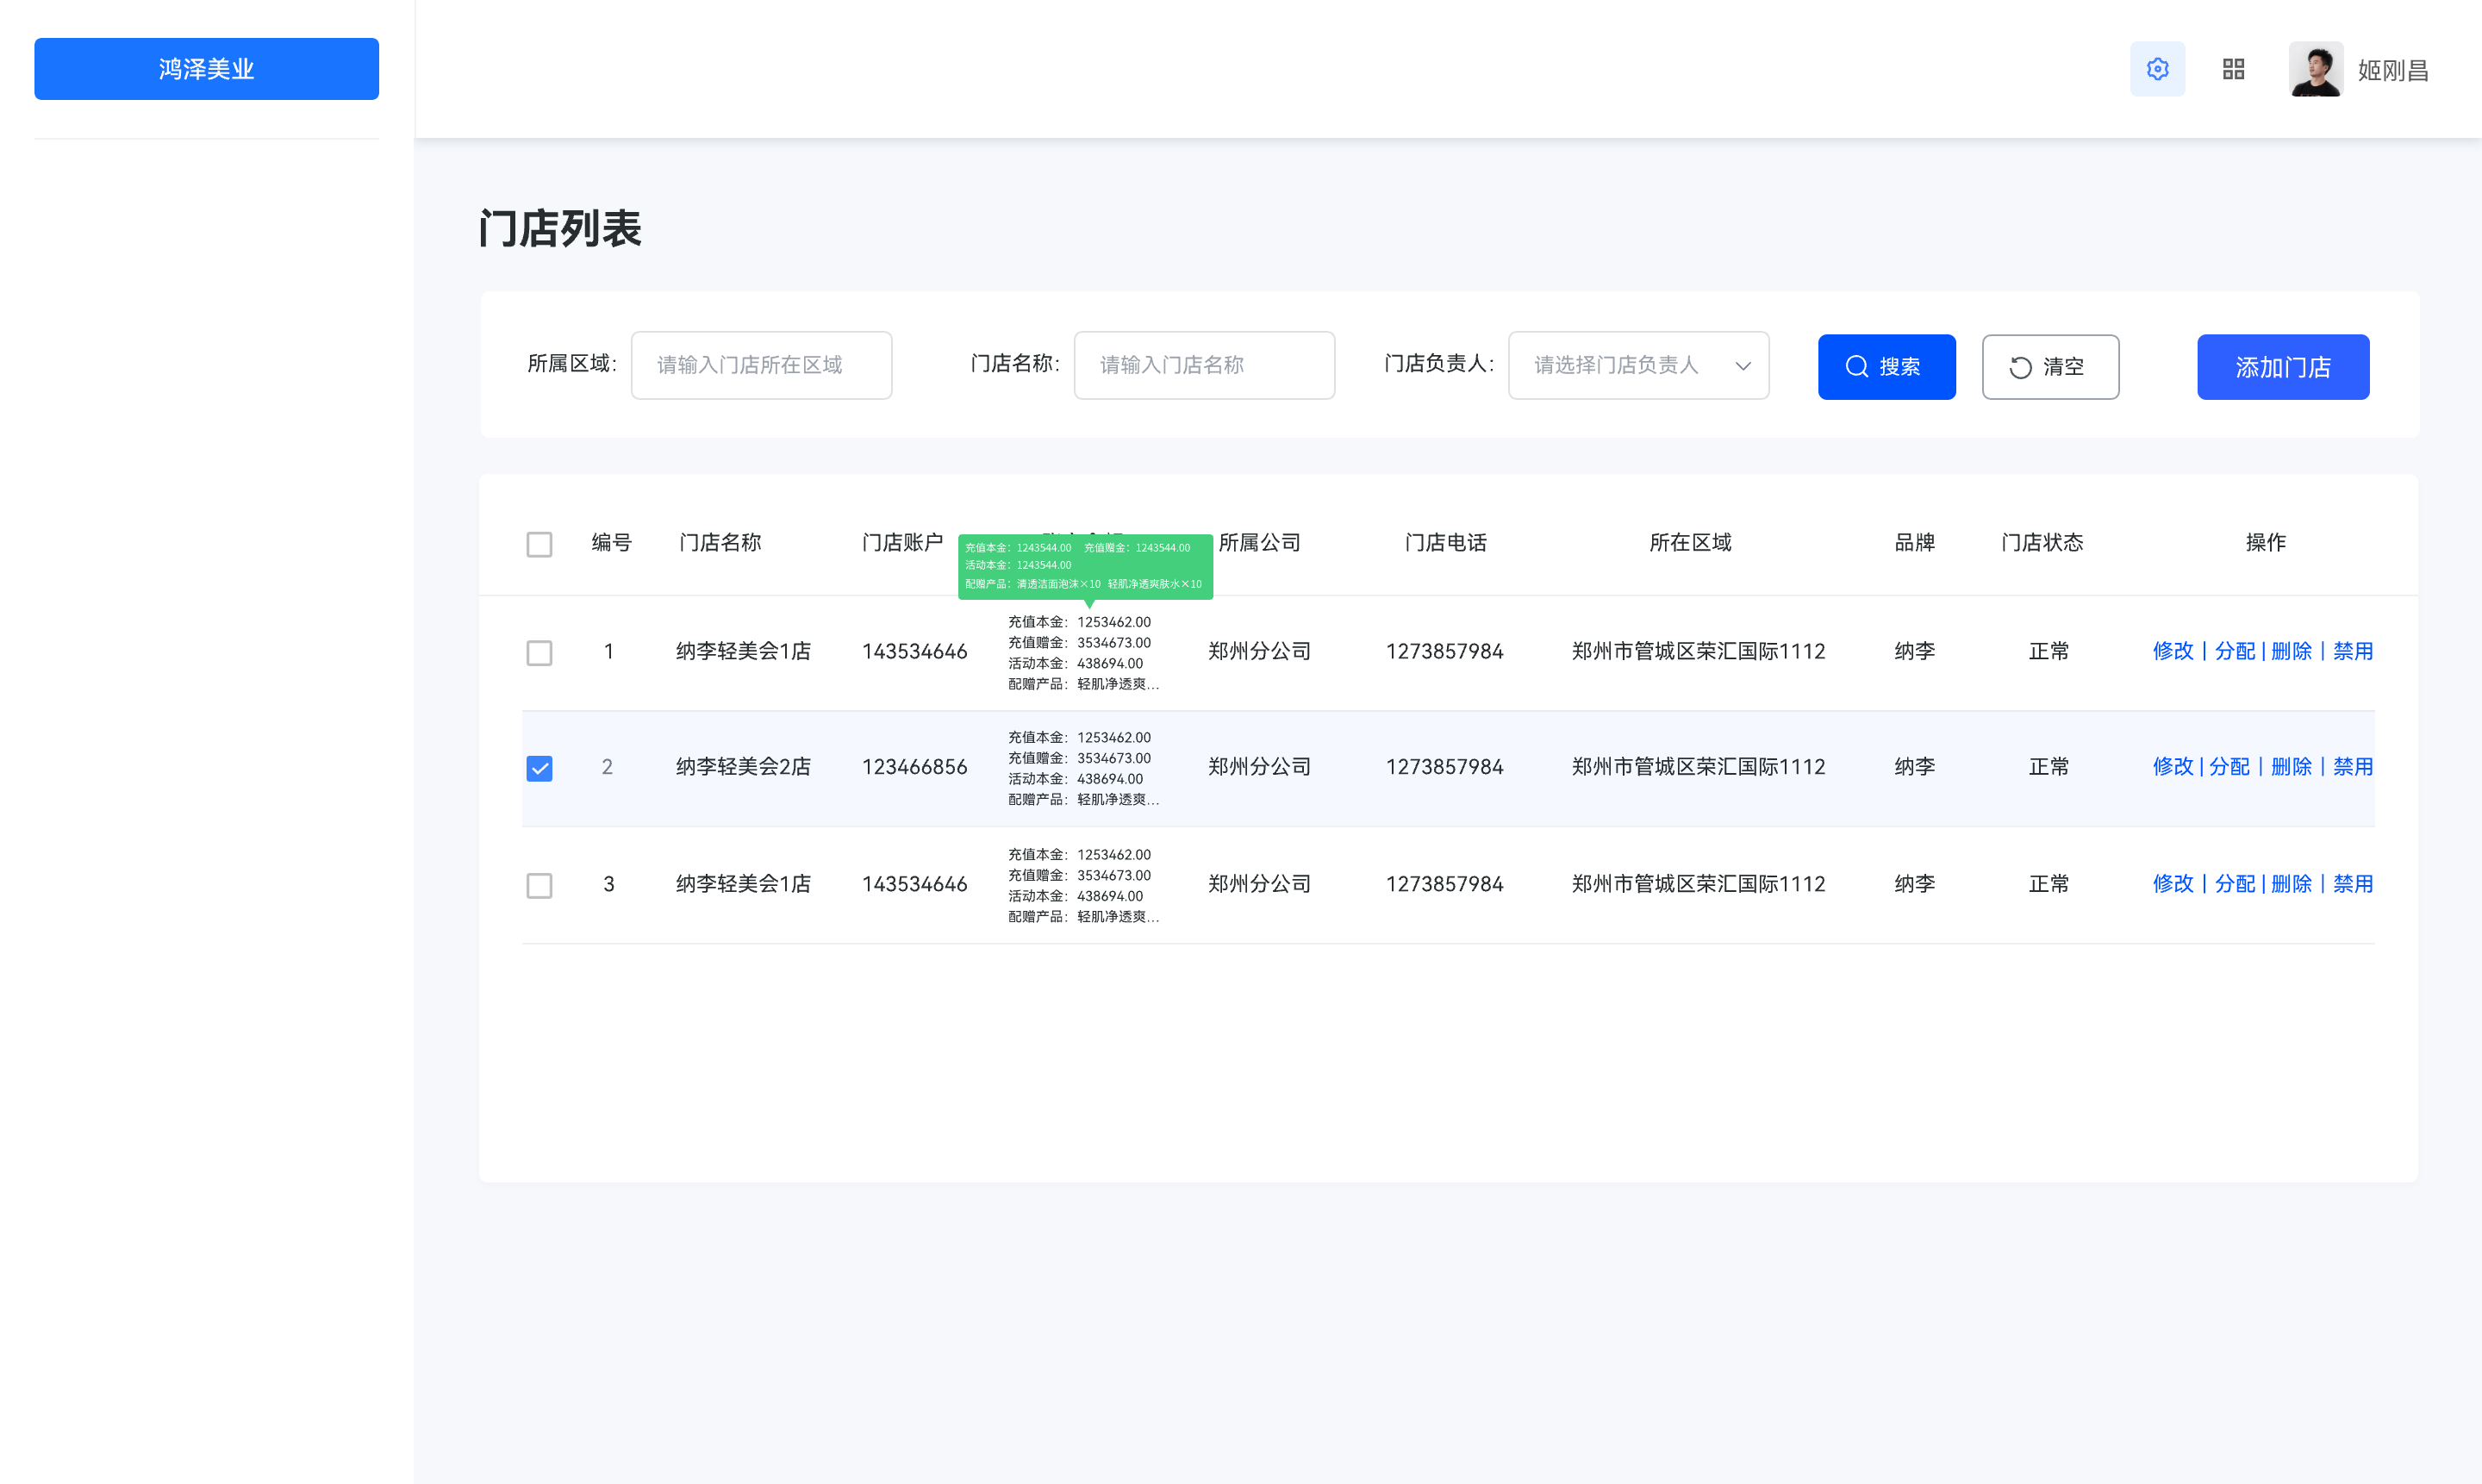Click the 所在区域 column header
2482x1484 pixels.
[1690, 543]
